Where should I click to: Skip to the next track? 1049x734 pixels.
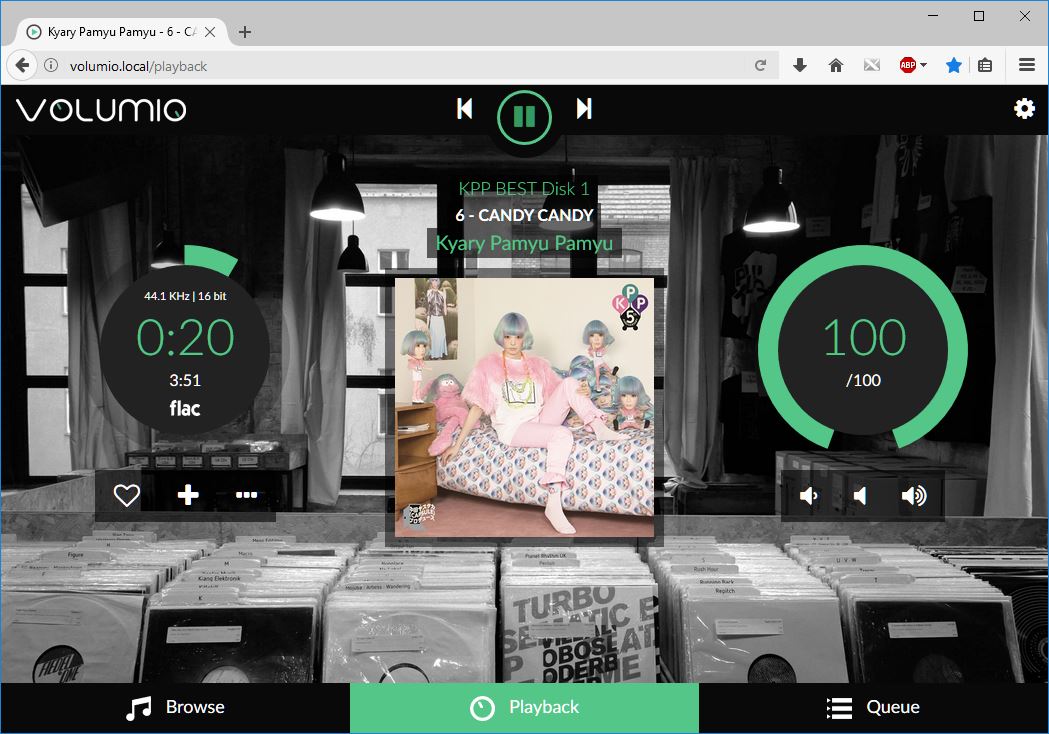(x=584, y=108)
